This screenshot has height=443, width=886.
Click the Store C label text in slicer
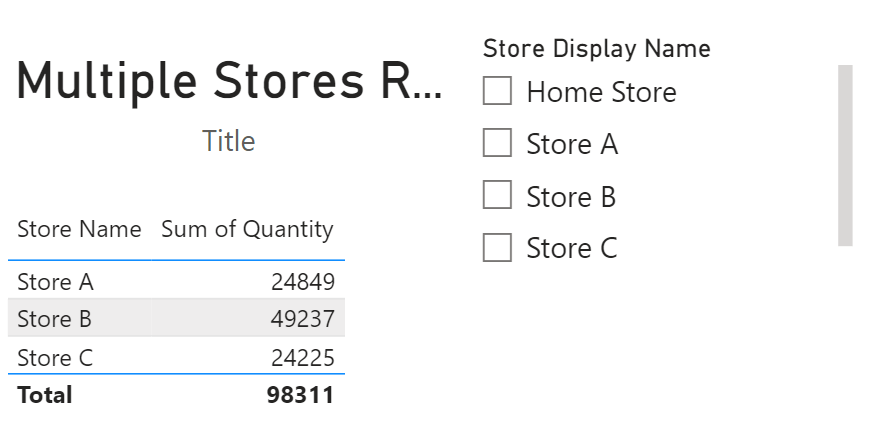[572, 249]
